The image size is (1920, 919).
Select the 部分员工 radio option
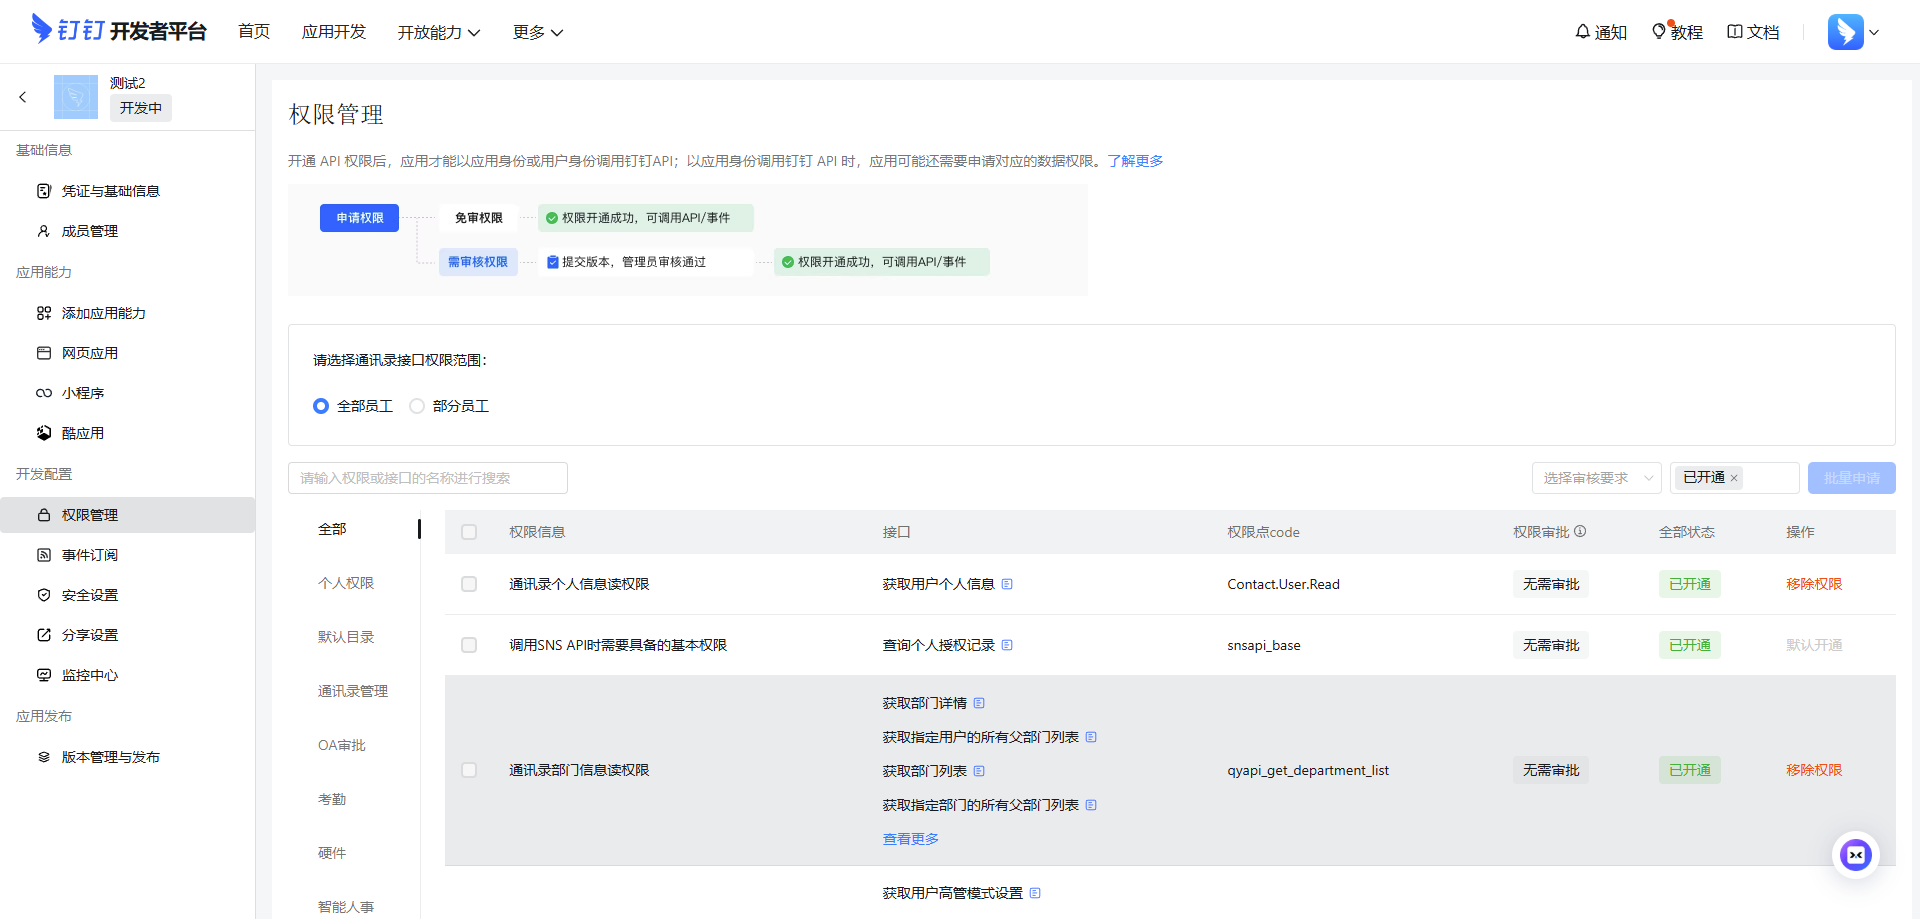[x=417, y=406]
